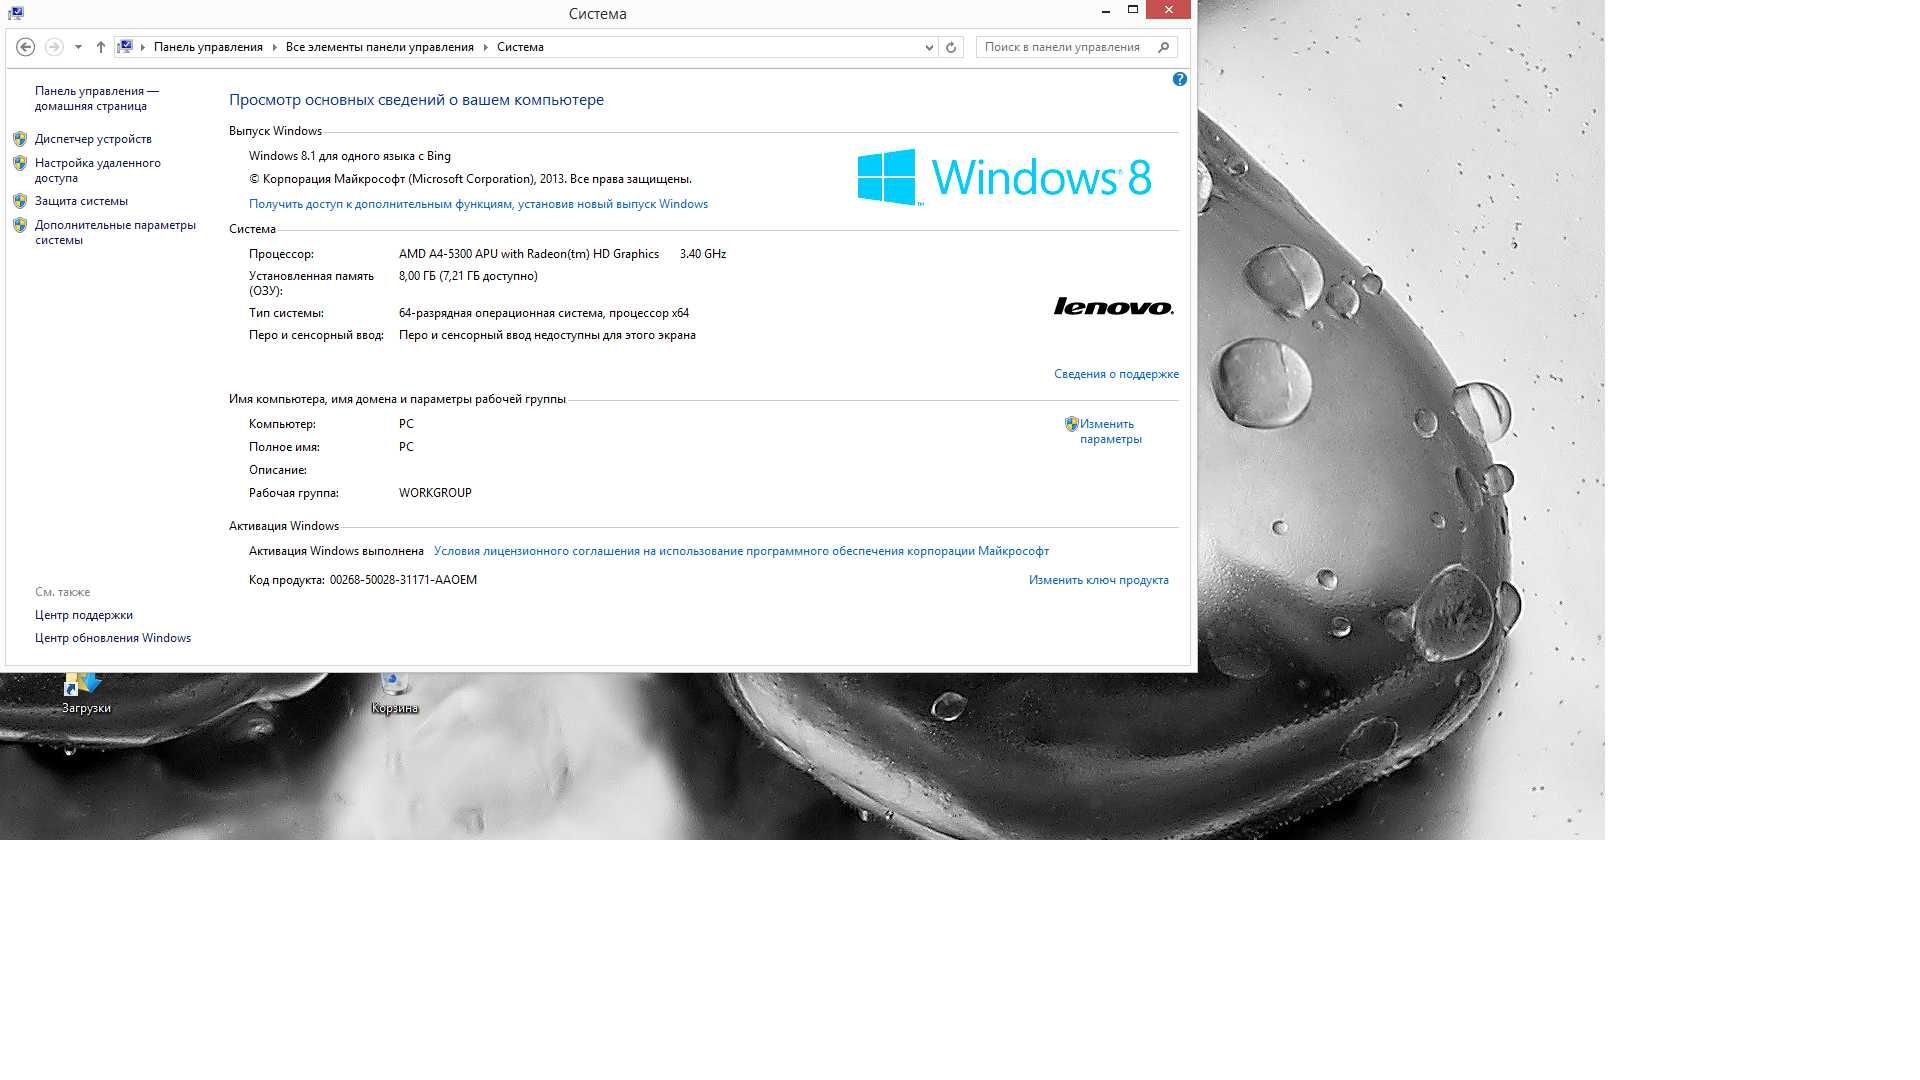Click the Forward navigation arrow
This screenshot has width=1920, height=1080.
click(54, 47)
